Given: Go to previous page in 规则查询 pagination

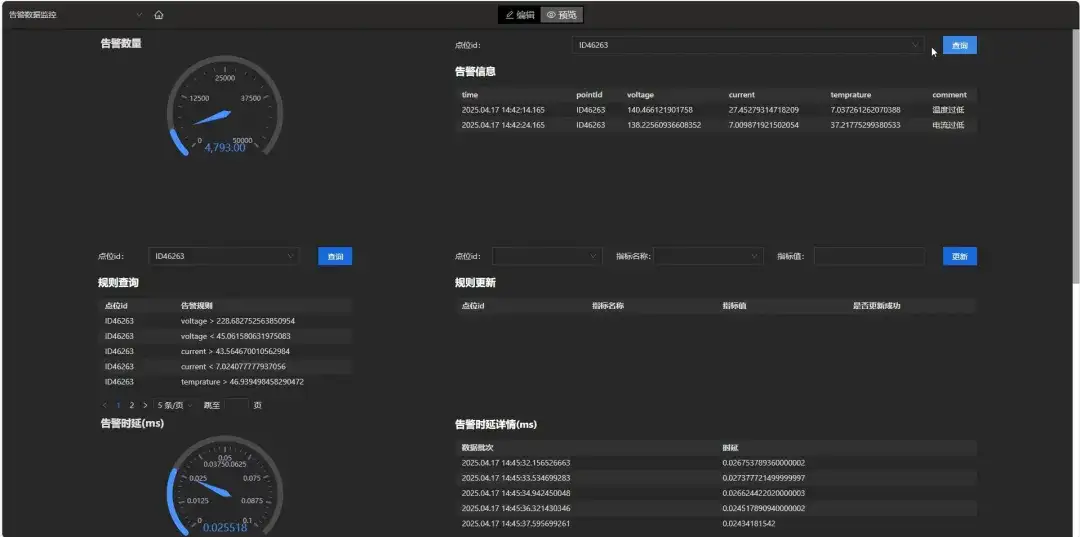Looking at the screenshot, I should point(105,406).
